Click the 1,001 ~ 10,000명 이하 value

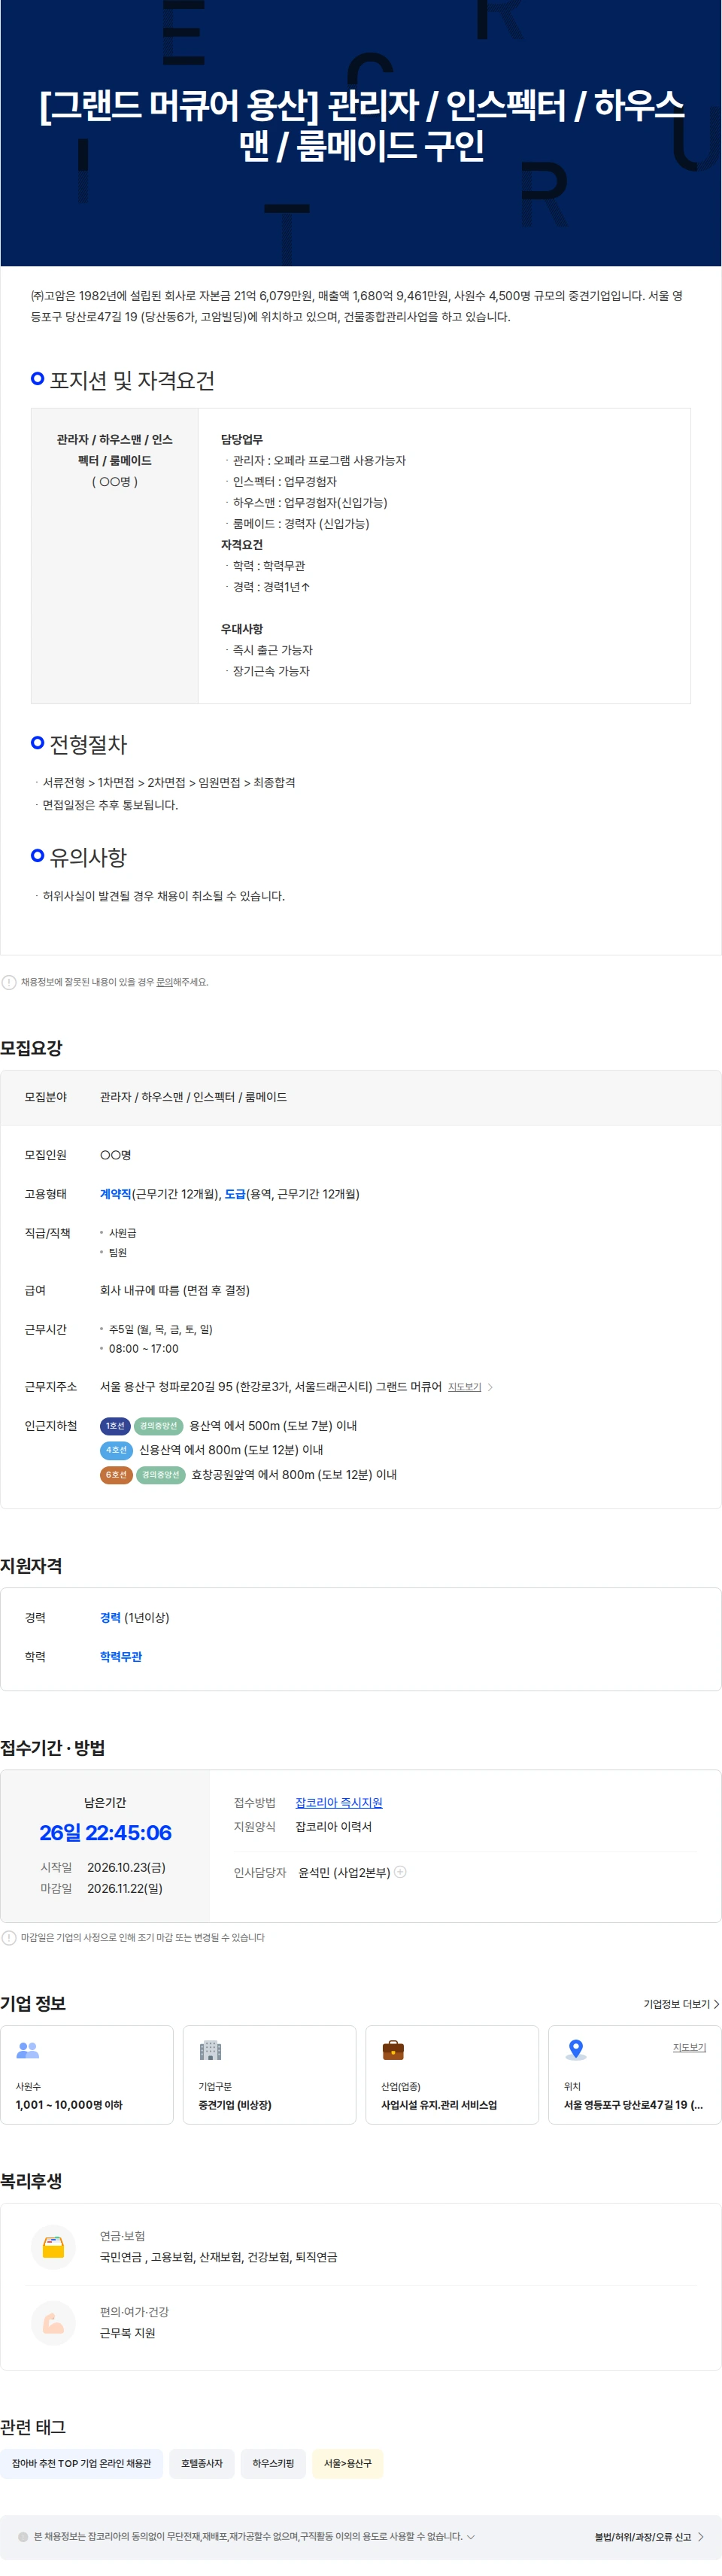tap(69, 2105)
